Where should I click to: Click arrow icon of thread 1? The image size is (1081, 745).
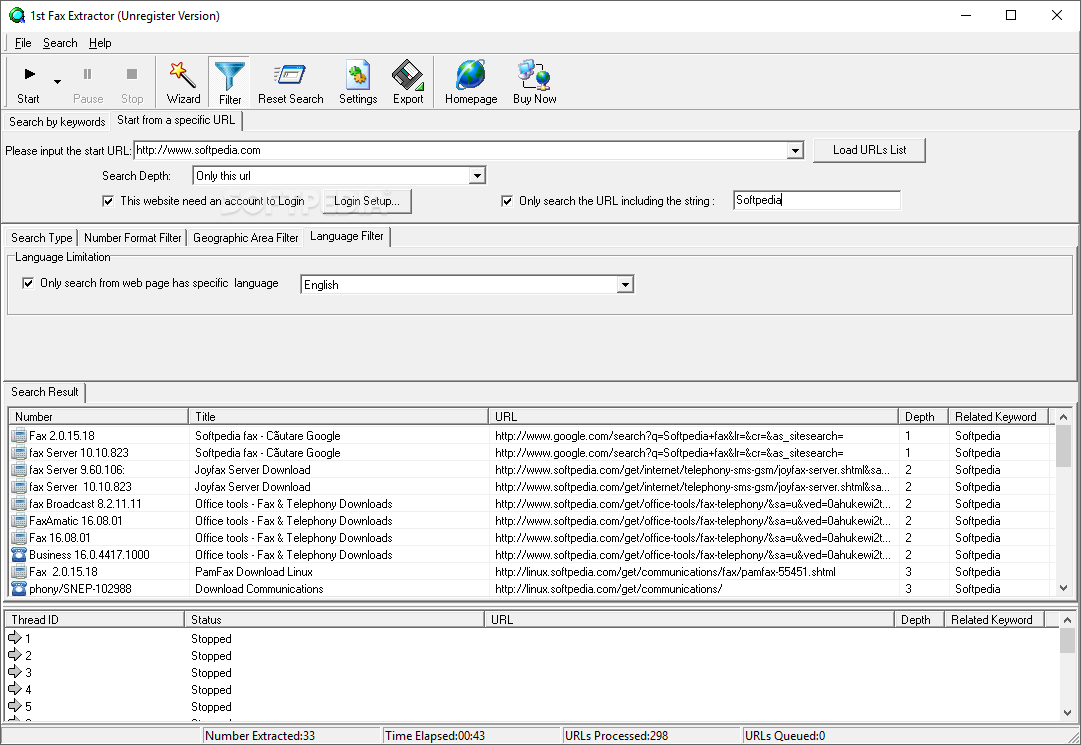14,637
